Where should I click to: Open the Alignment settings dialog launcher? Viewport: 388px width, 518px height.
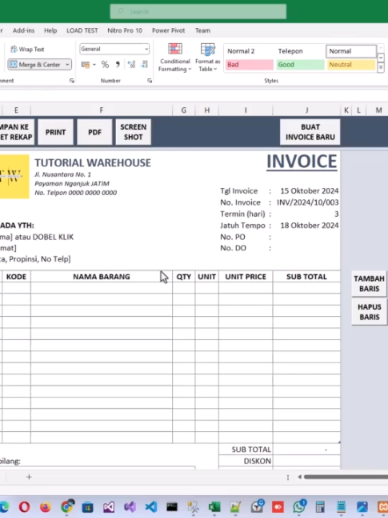coord(72,80)
